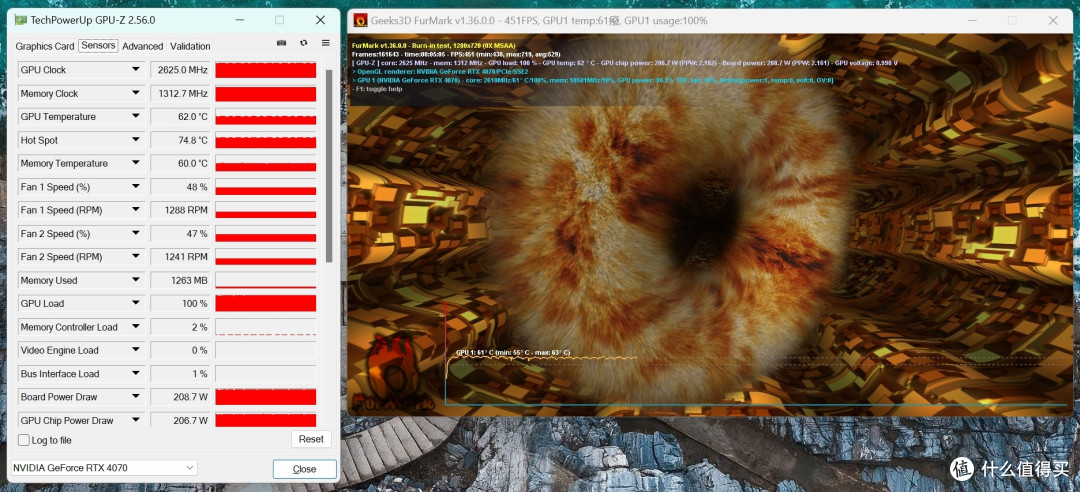Click the 206.7 W value
Screen dimensions: 1080x492
(x=180, y=420)
